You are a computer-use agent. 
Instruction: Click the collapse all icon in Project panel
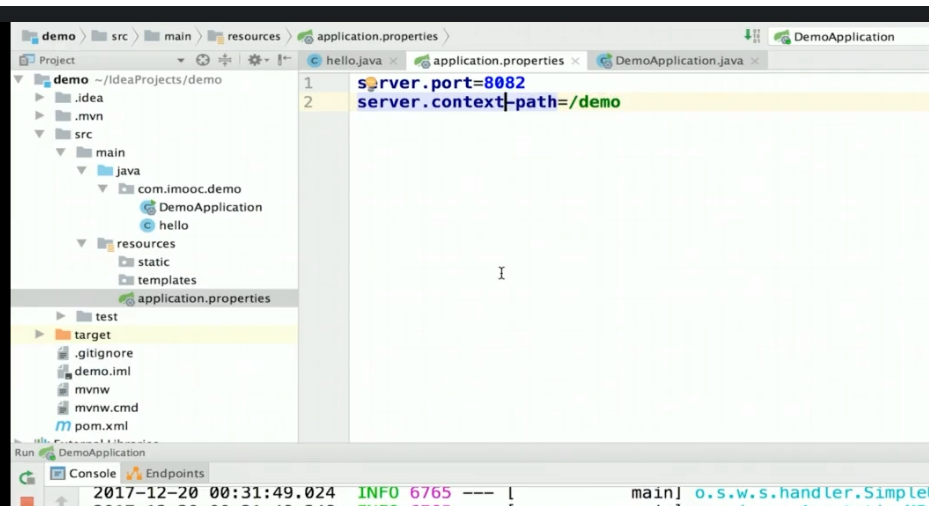[x=225, y=60]
